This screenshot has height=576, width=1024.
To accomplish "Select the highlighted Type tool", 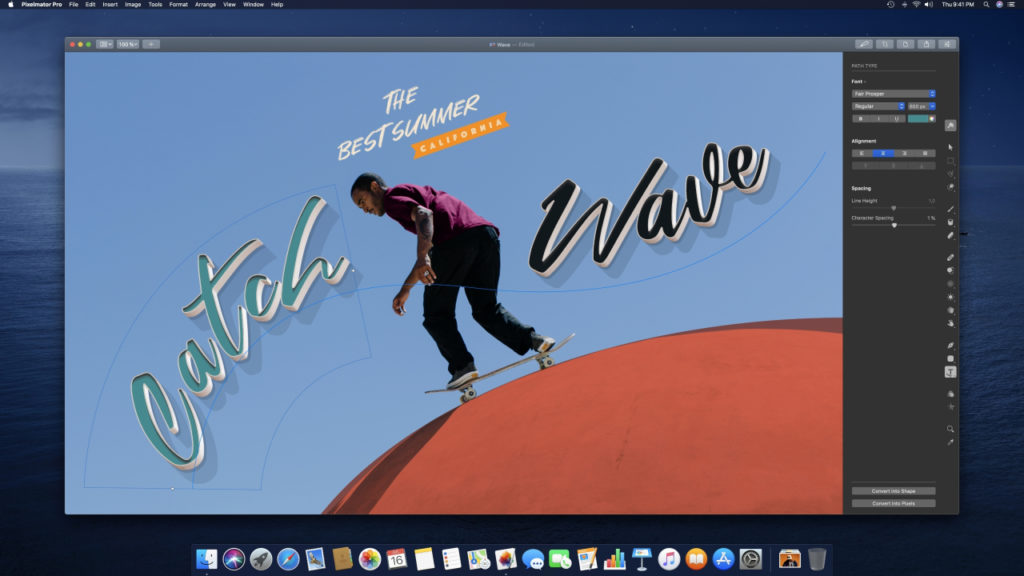I will point(950,372).
